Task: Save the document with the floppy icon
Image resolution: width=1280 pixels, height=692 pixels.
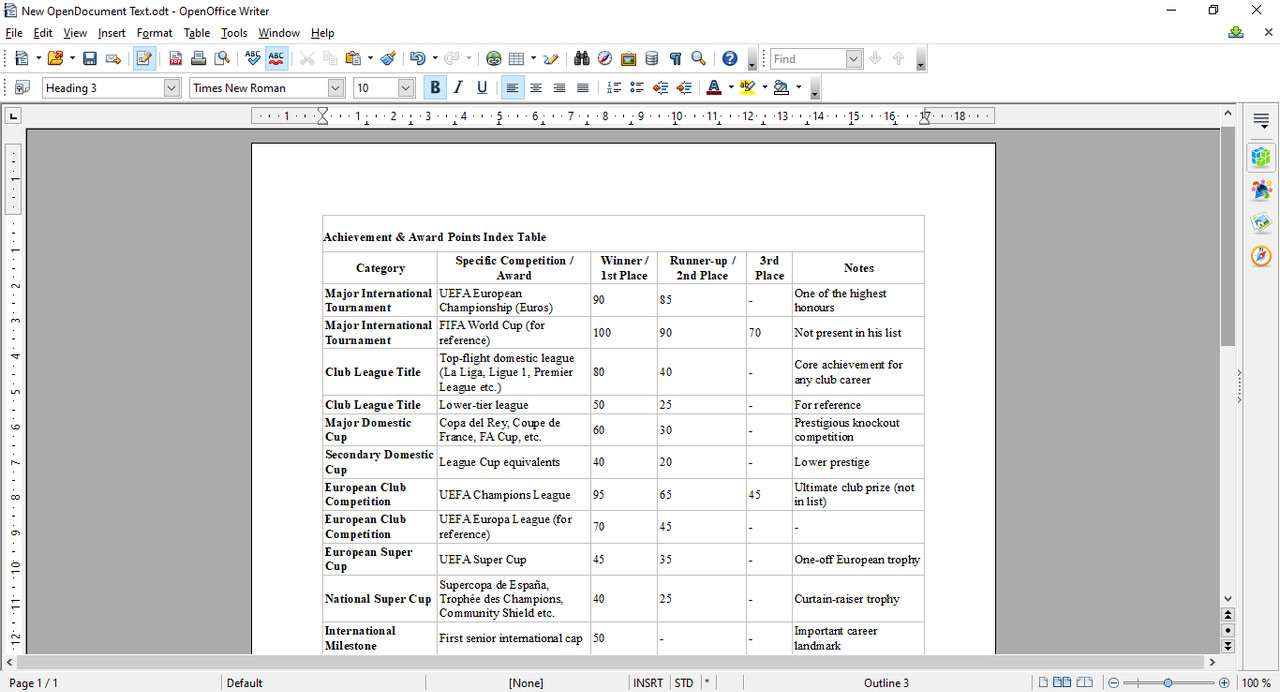Action: coord(90,59)
